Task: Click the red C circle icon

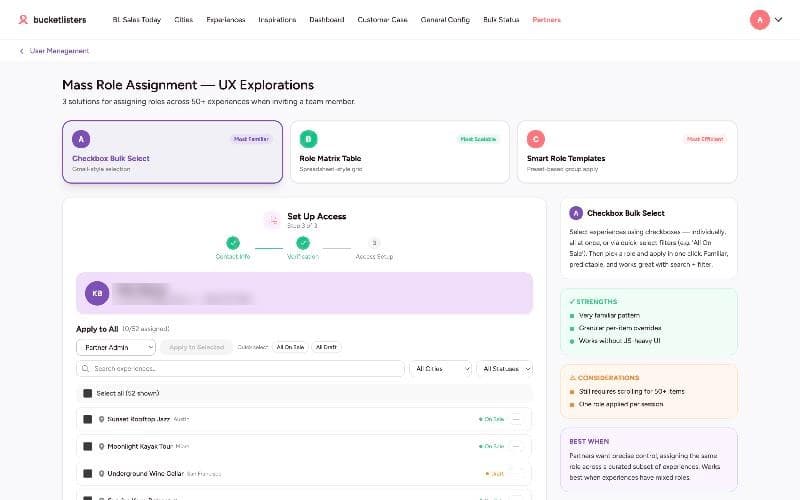Action: [x=536, y=139]
